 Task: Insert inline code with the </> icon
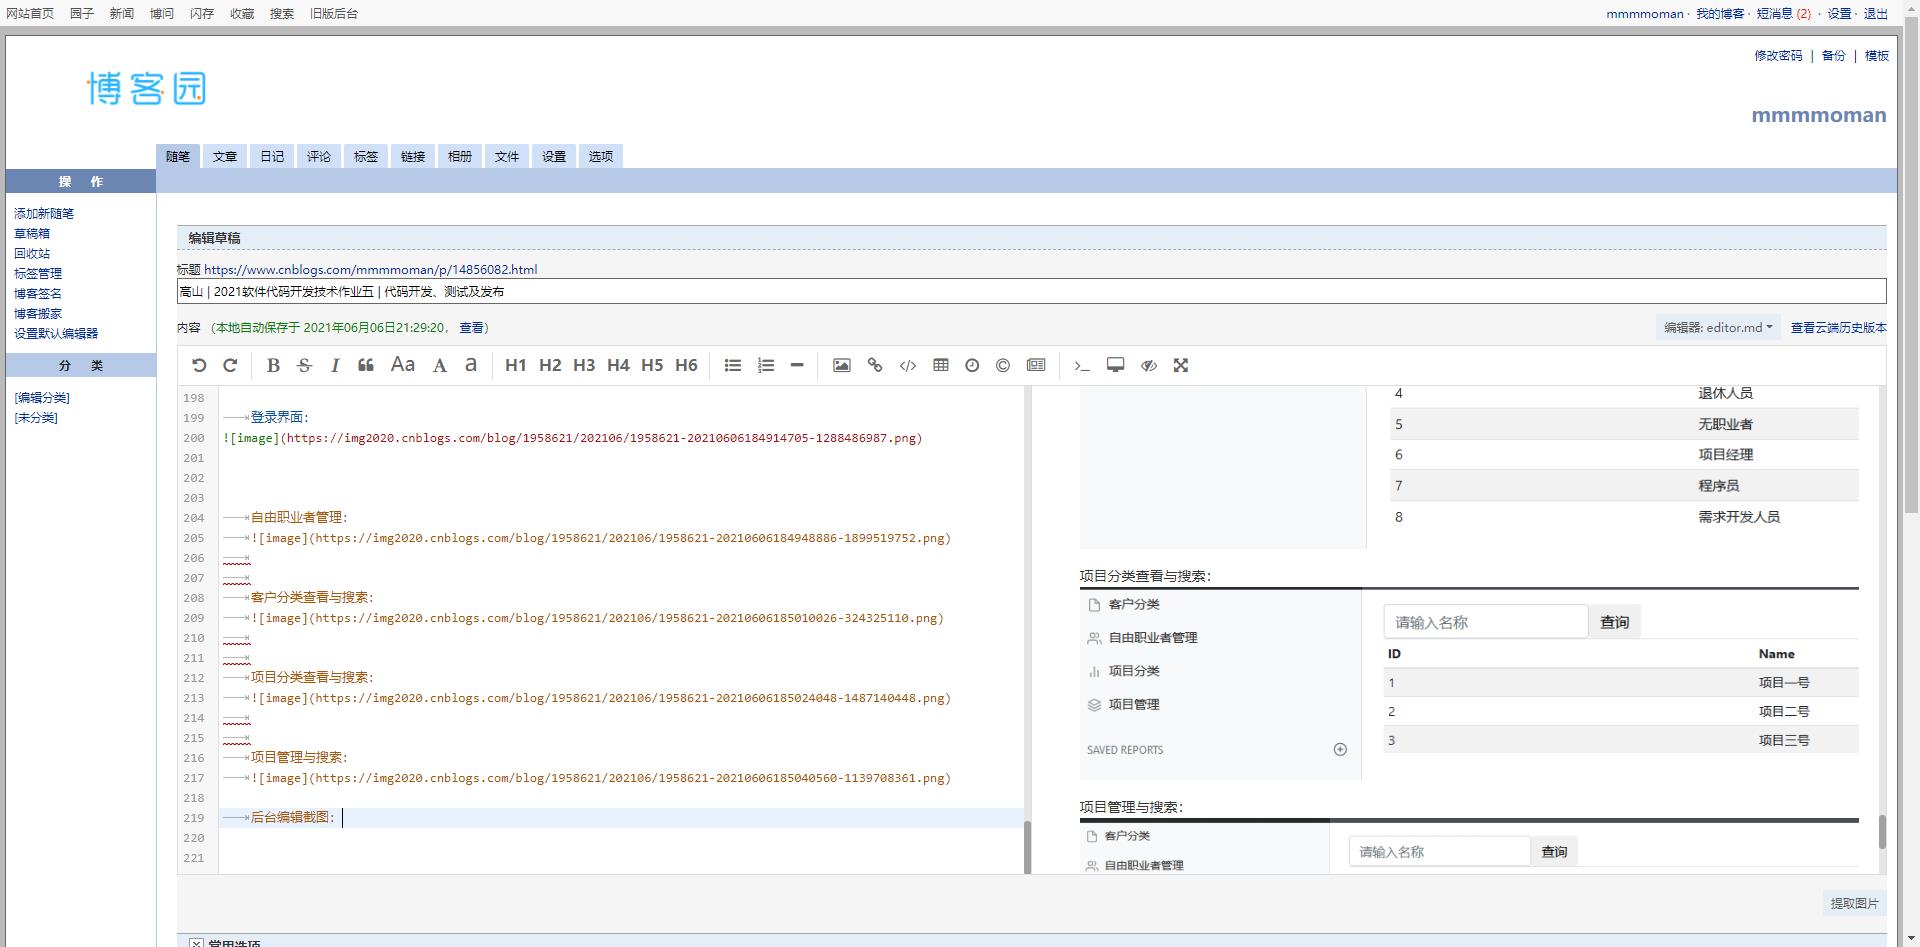(x=908, y=366)
